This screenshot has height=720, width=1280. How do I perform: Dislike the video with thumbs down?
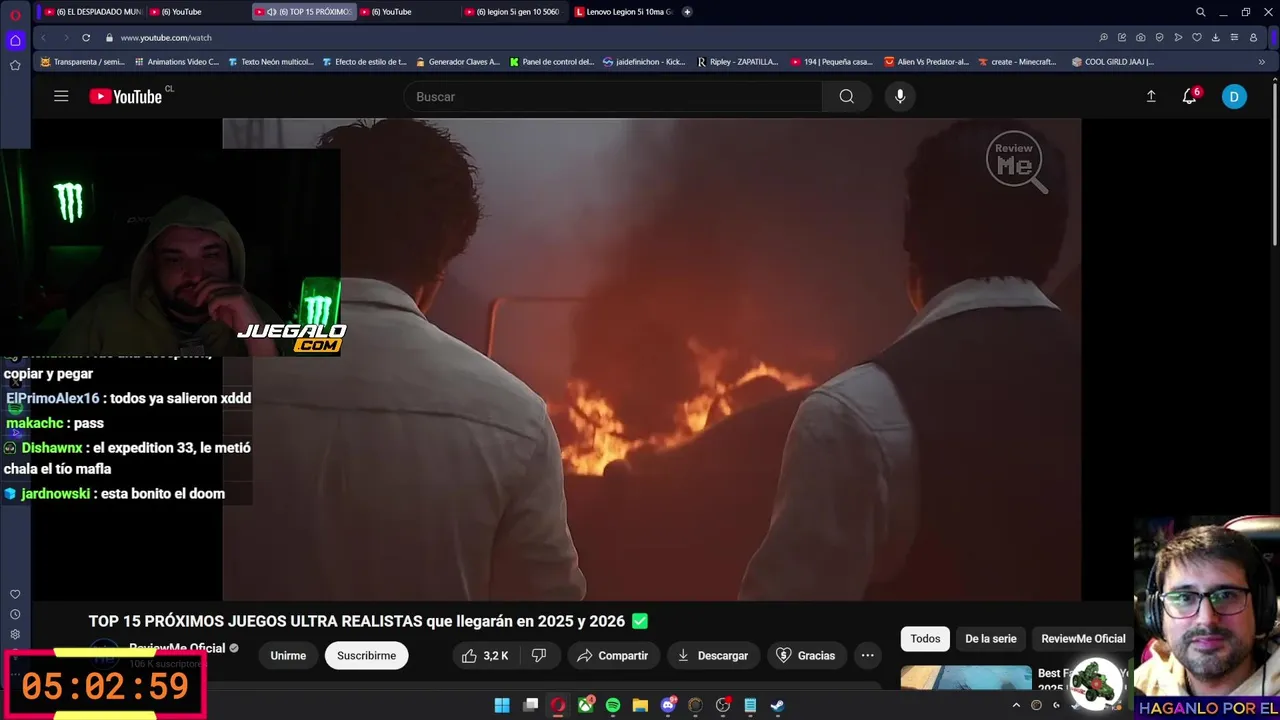(x=539, y=655)
